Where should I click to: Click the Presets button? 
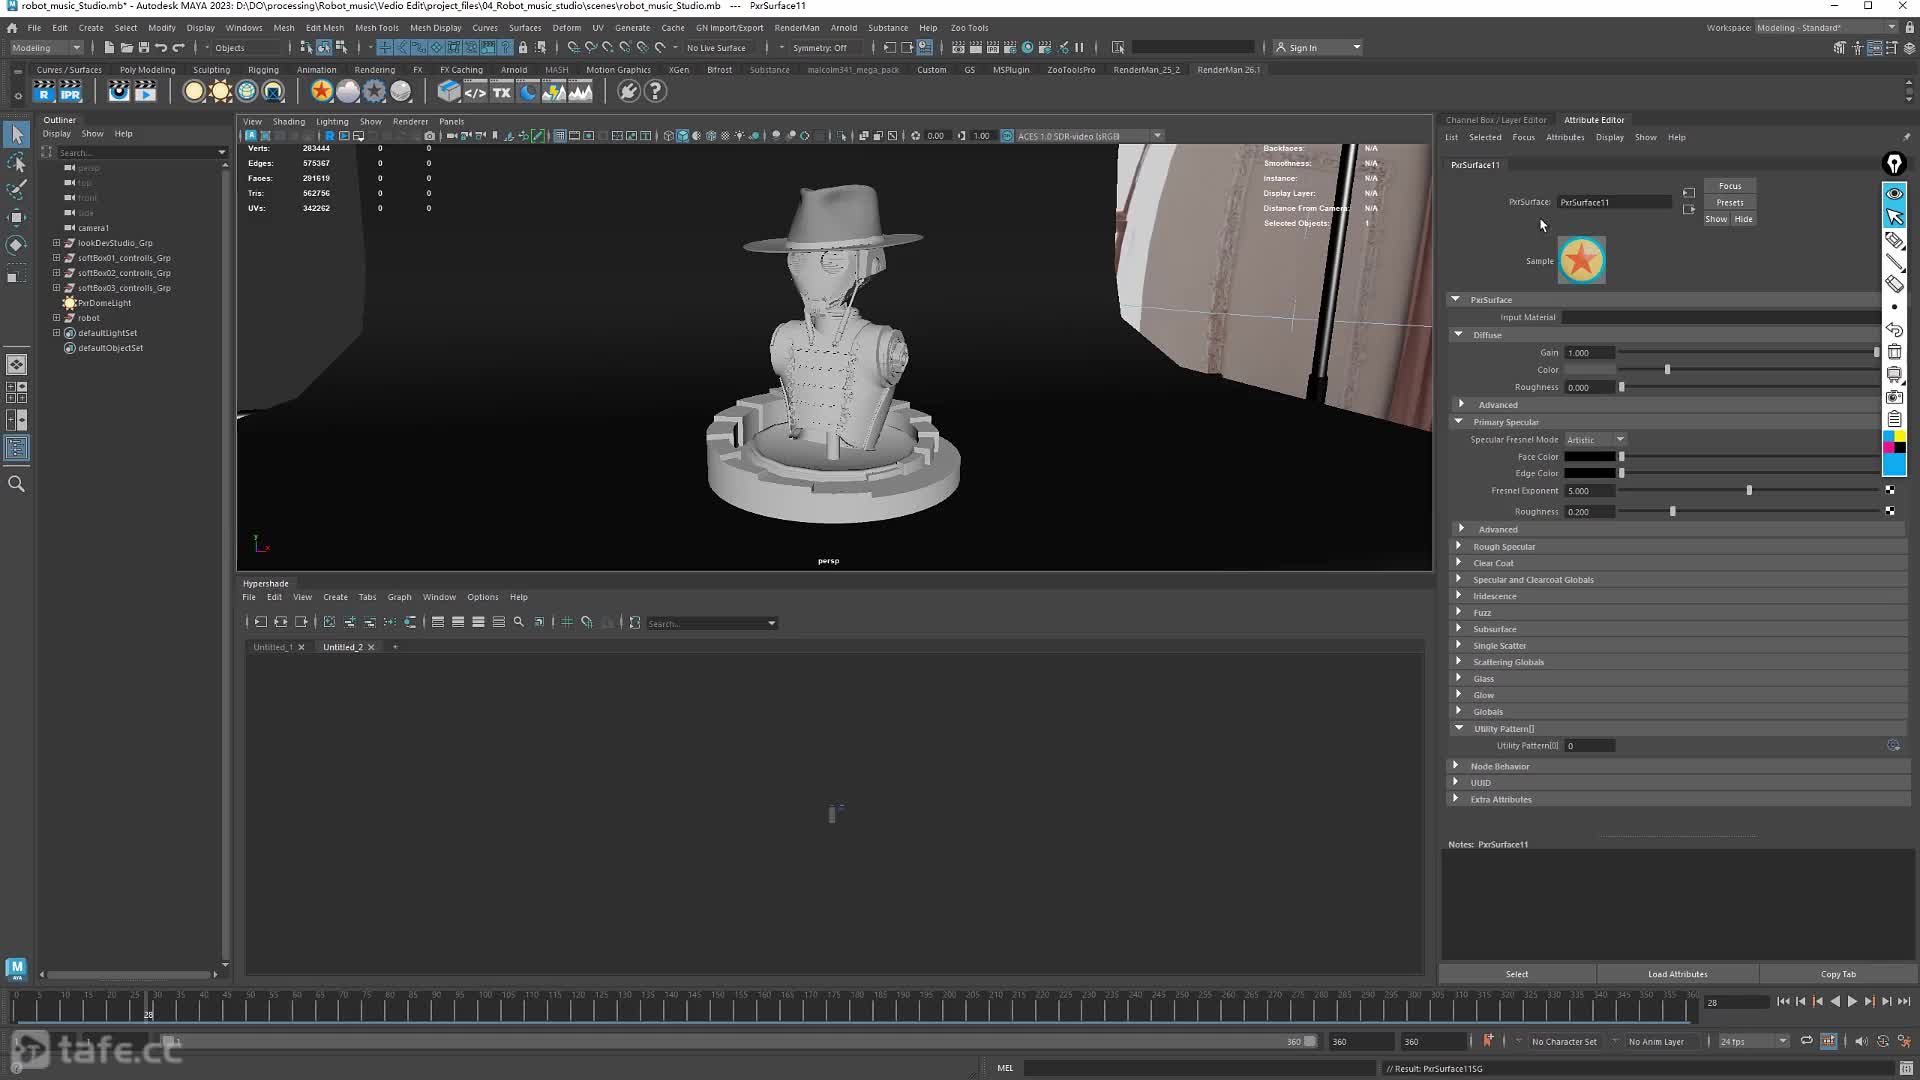[1730, 202]
